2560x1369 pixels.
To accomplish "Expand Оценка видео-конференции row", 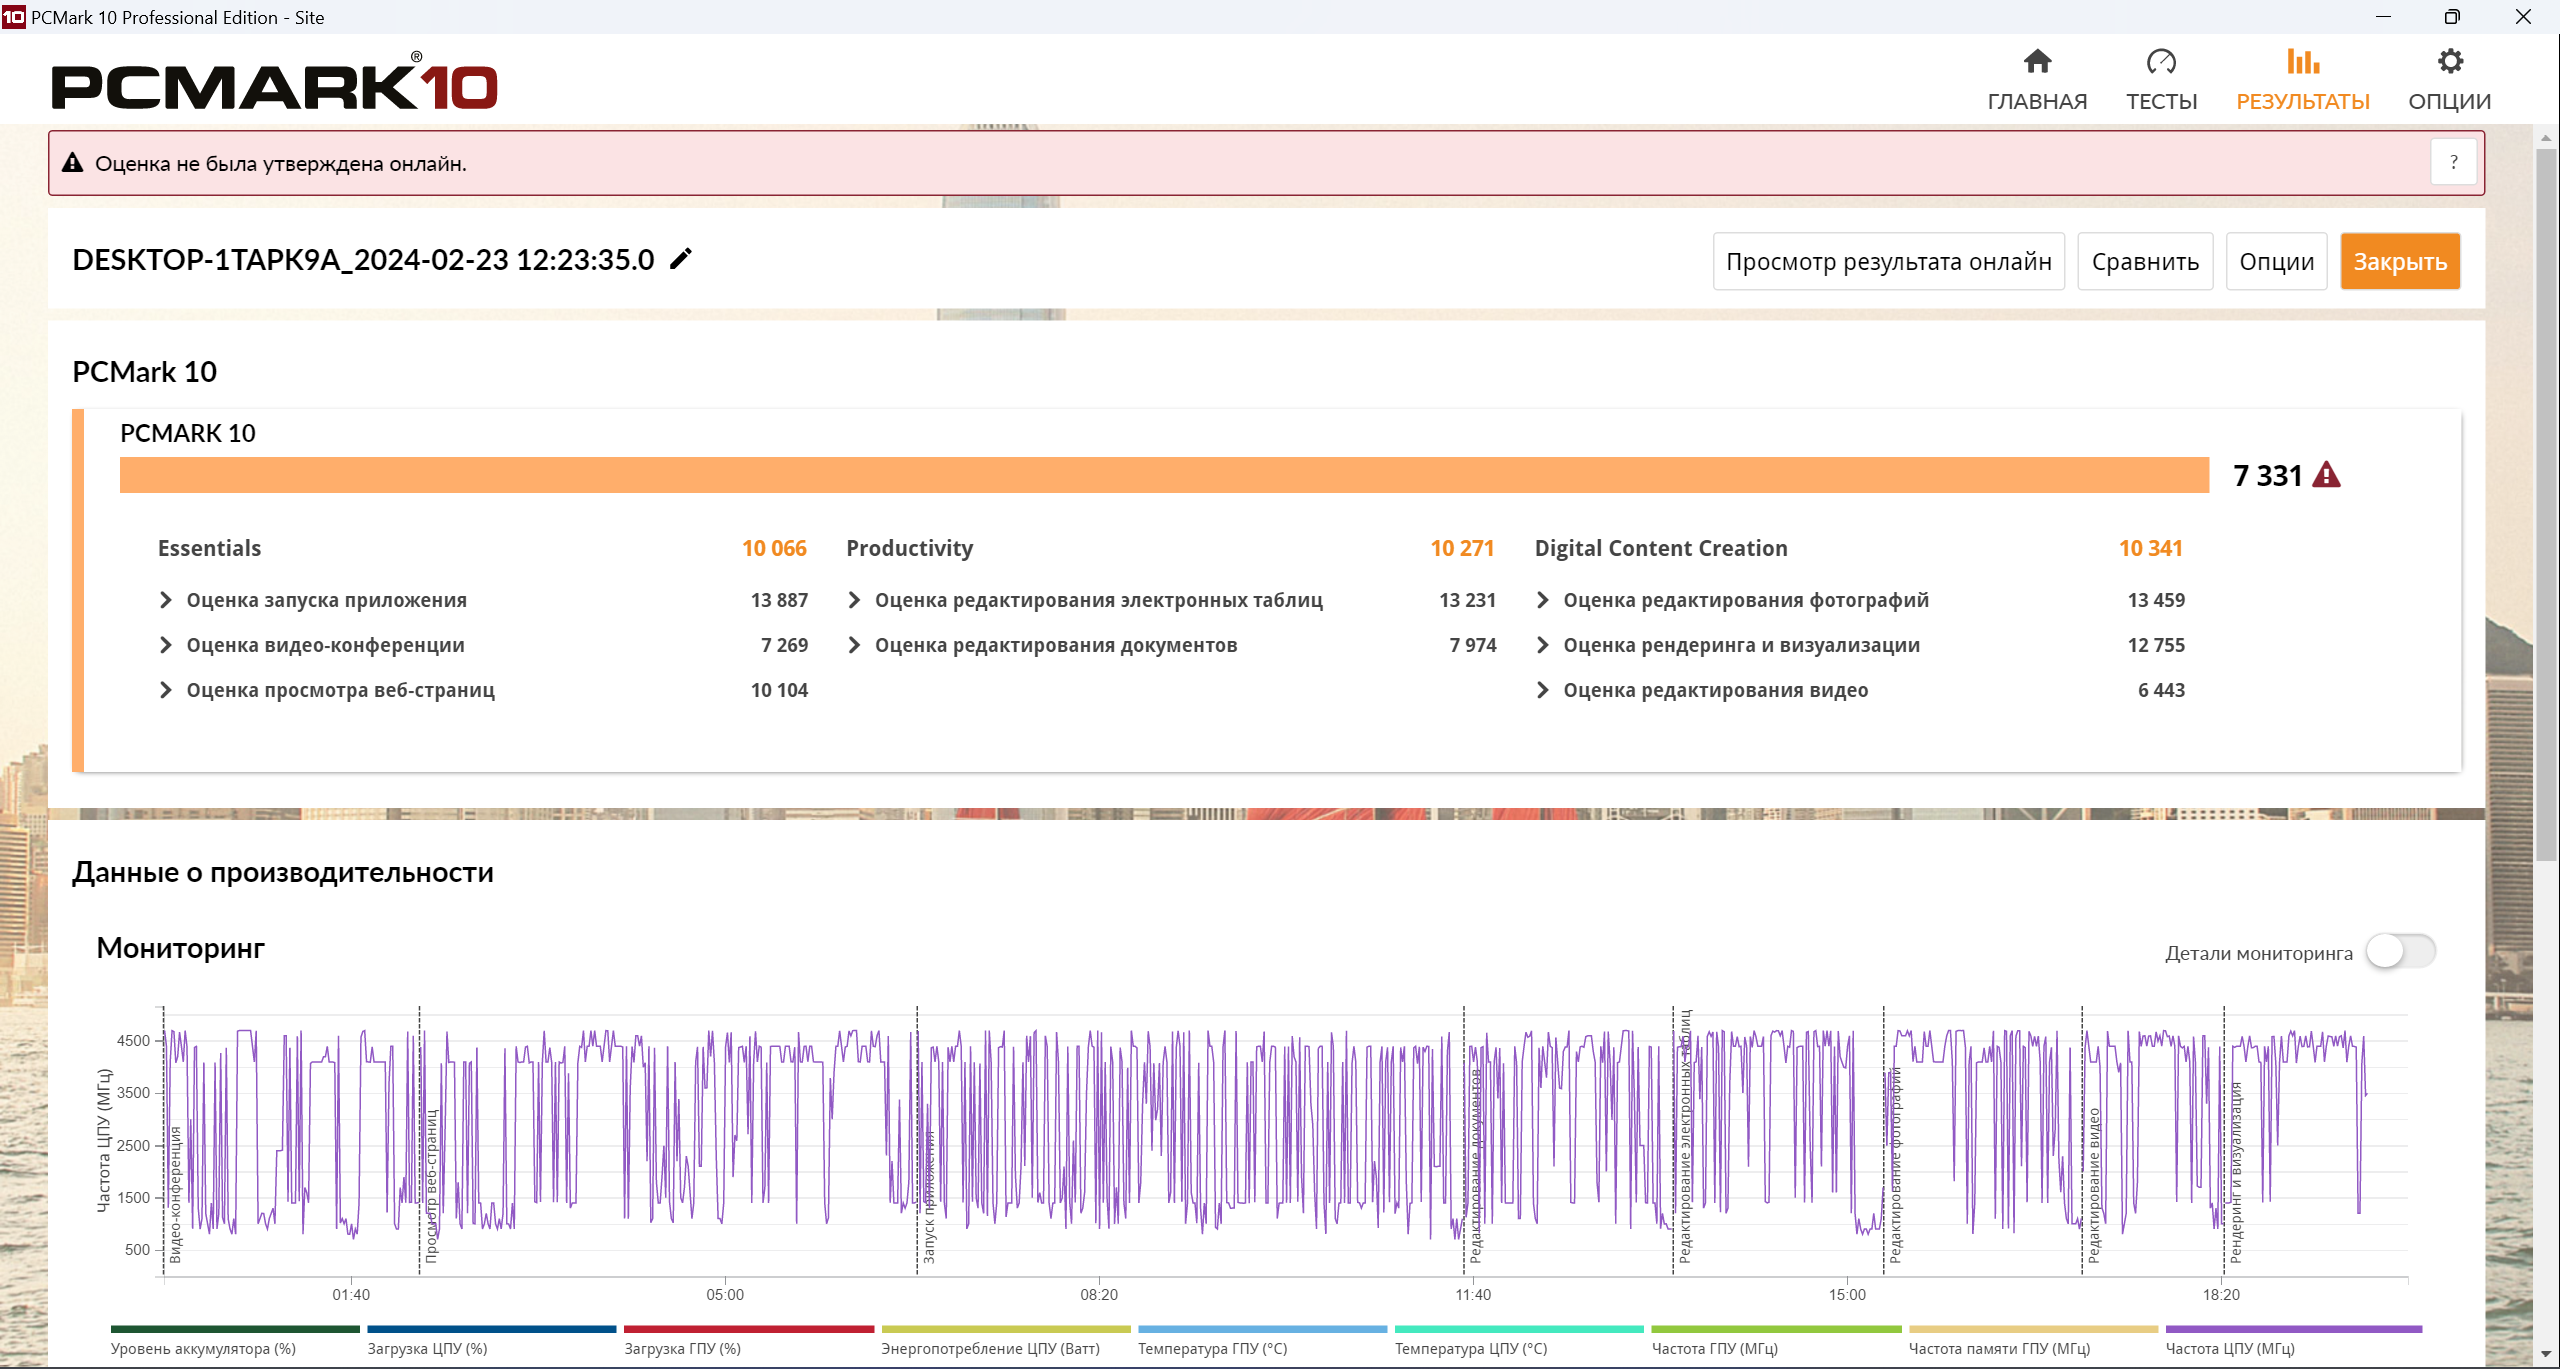I will point(166,645).
